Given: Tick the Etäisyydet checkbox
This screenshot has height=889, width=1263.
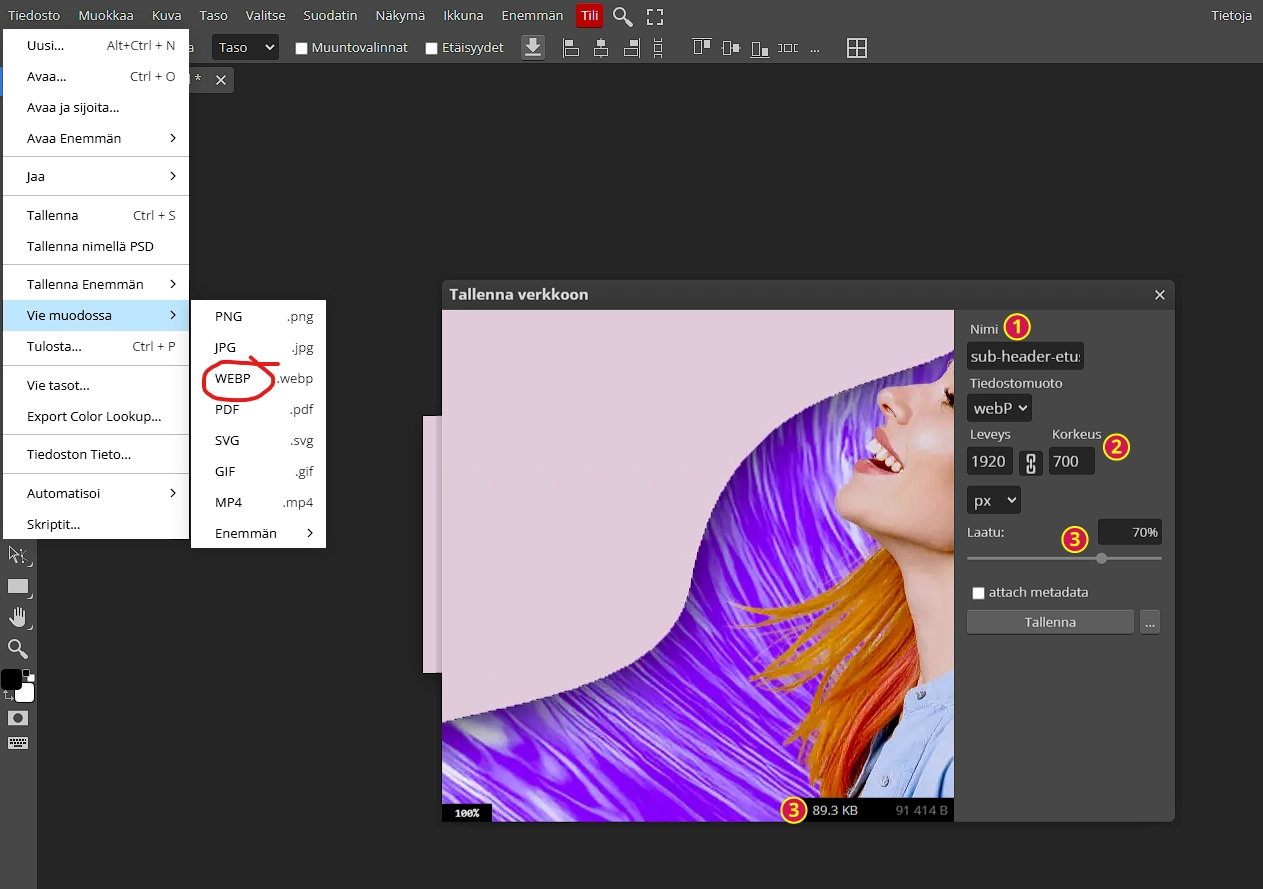Looking at the screenshot, I should pos(431,48).
